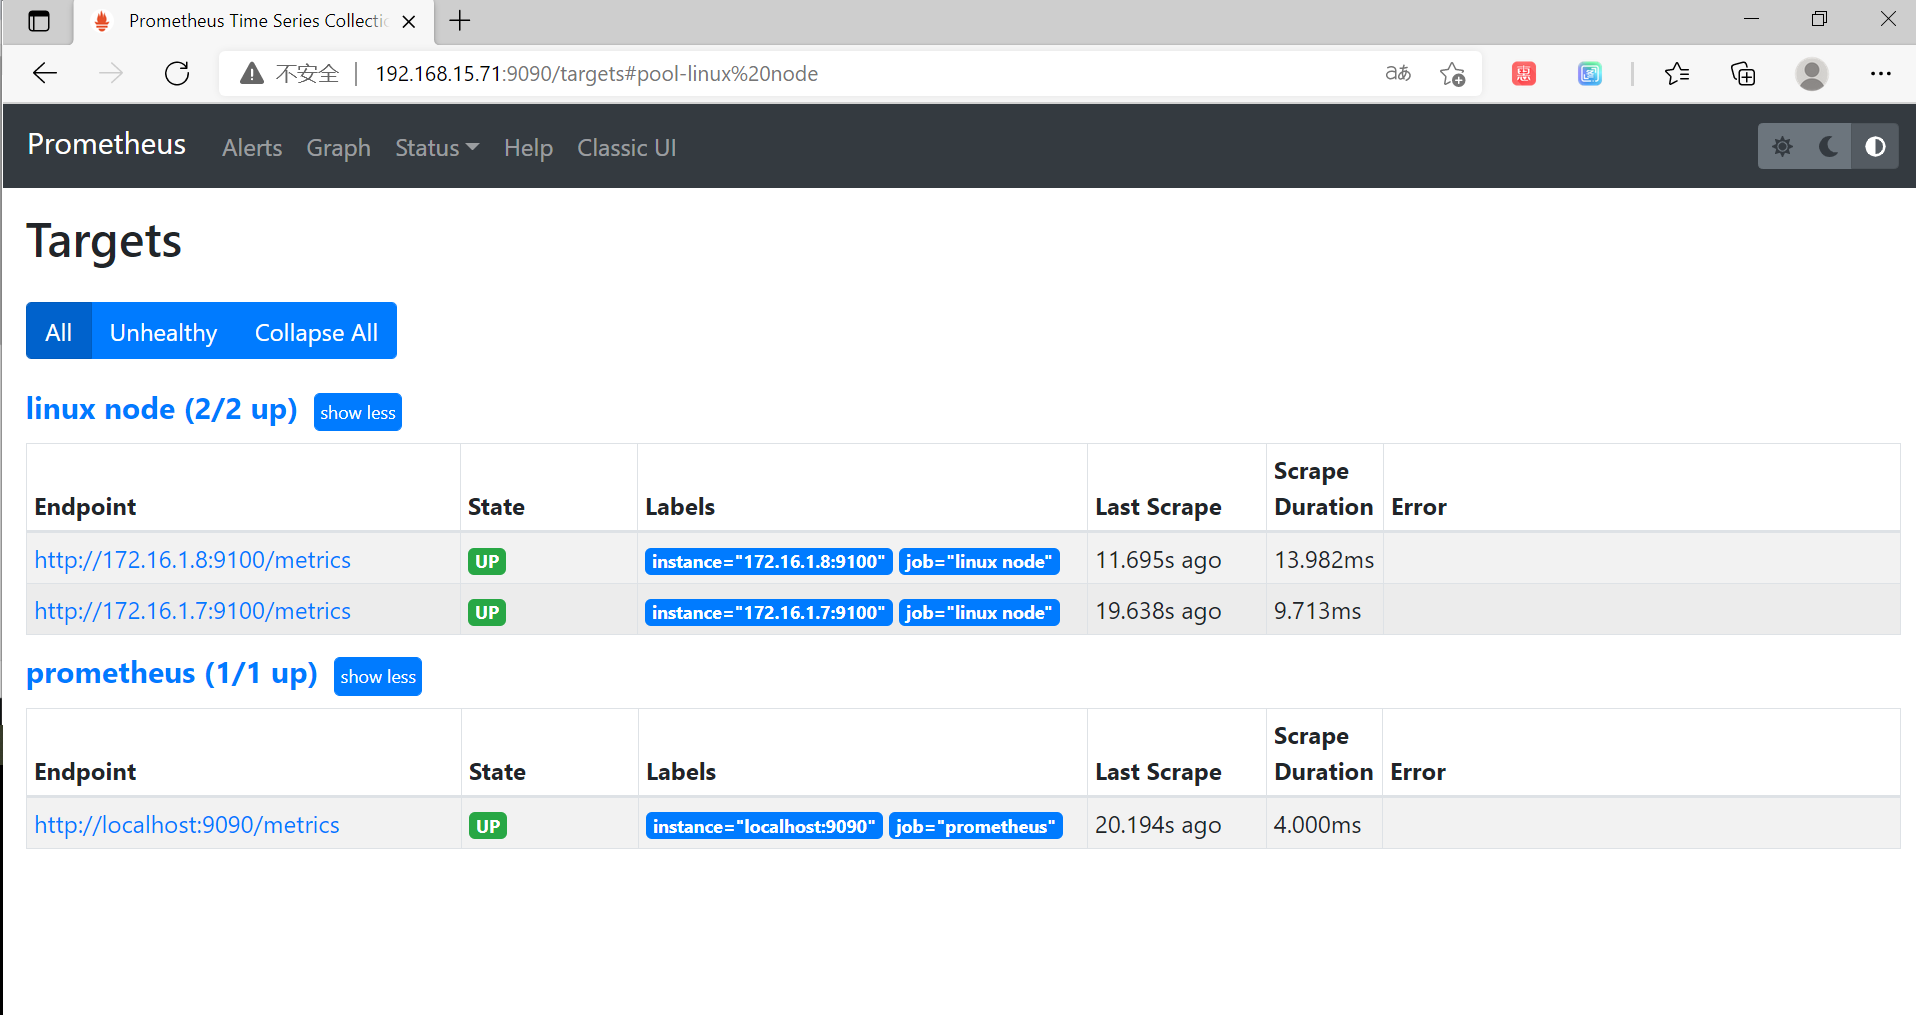Open http://172.16.1.7:9100/metrics endpoint
This screenshot has width=1916, height=1015.
(193, 611)
